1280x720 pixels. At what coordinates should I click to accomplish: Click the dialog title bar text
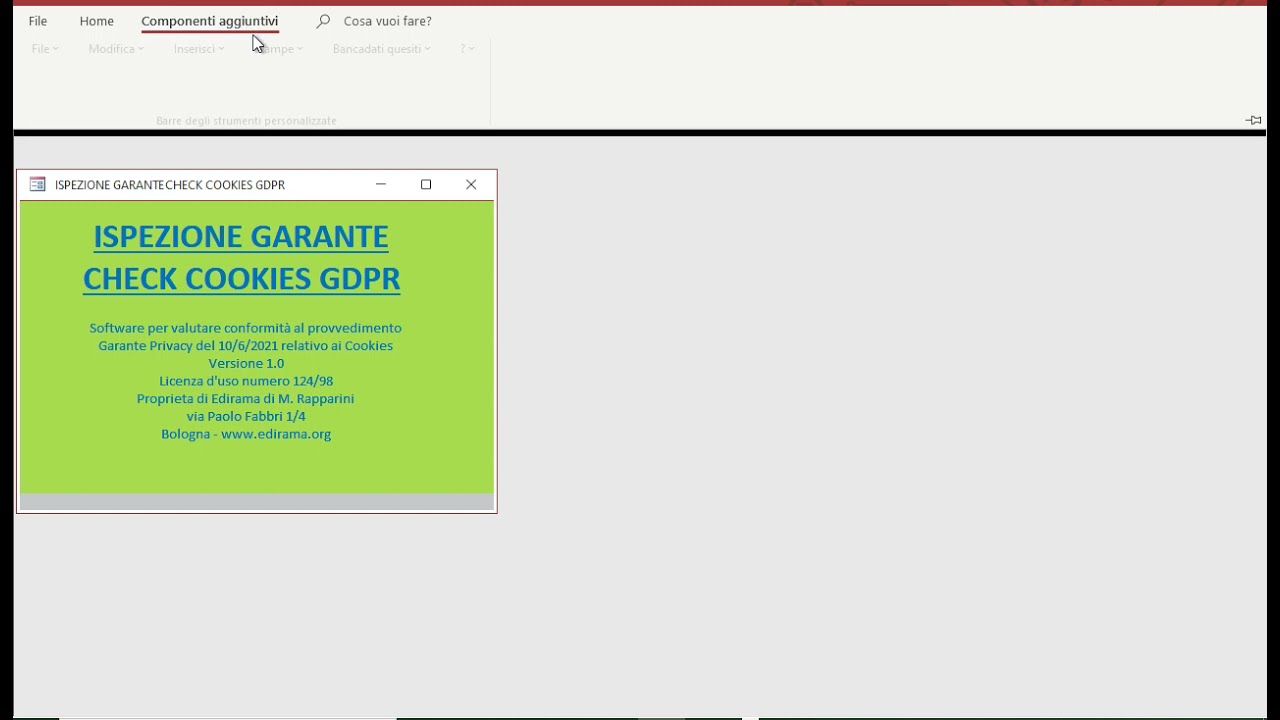[170, 185]
